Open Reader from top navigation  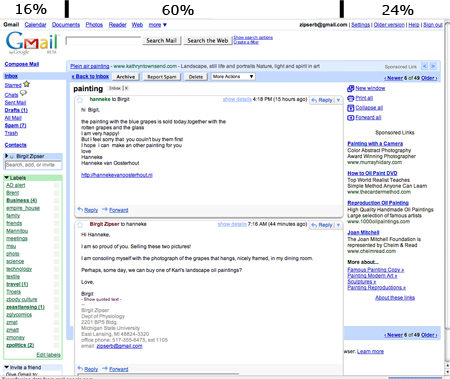point(117,25)
